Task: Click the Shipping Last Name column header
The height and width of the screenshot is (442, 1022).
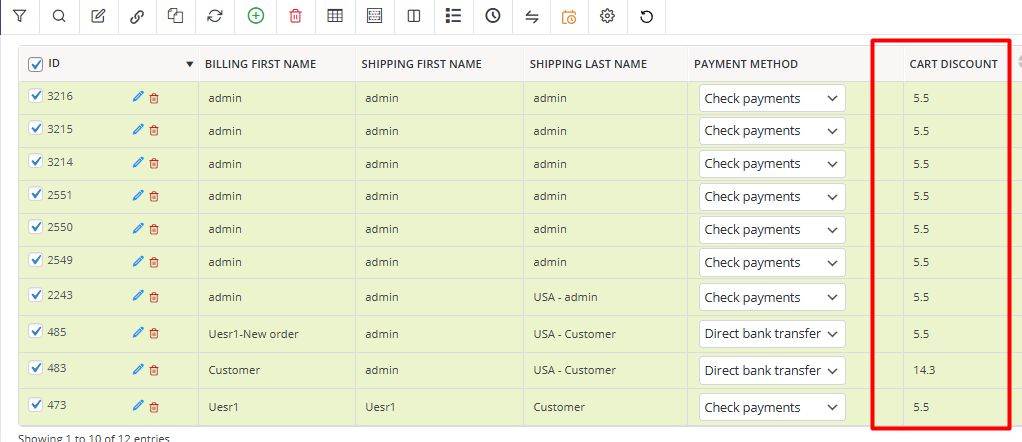Action: point(588,64)
